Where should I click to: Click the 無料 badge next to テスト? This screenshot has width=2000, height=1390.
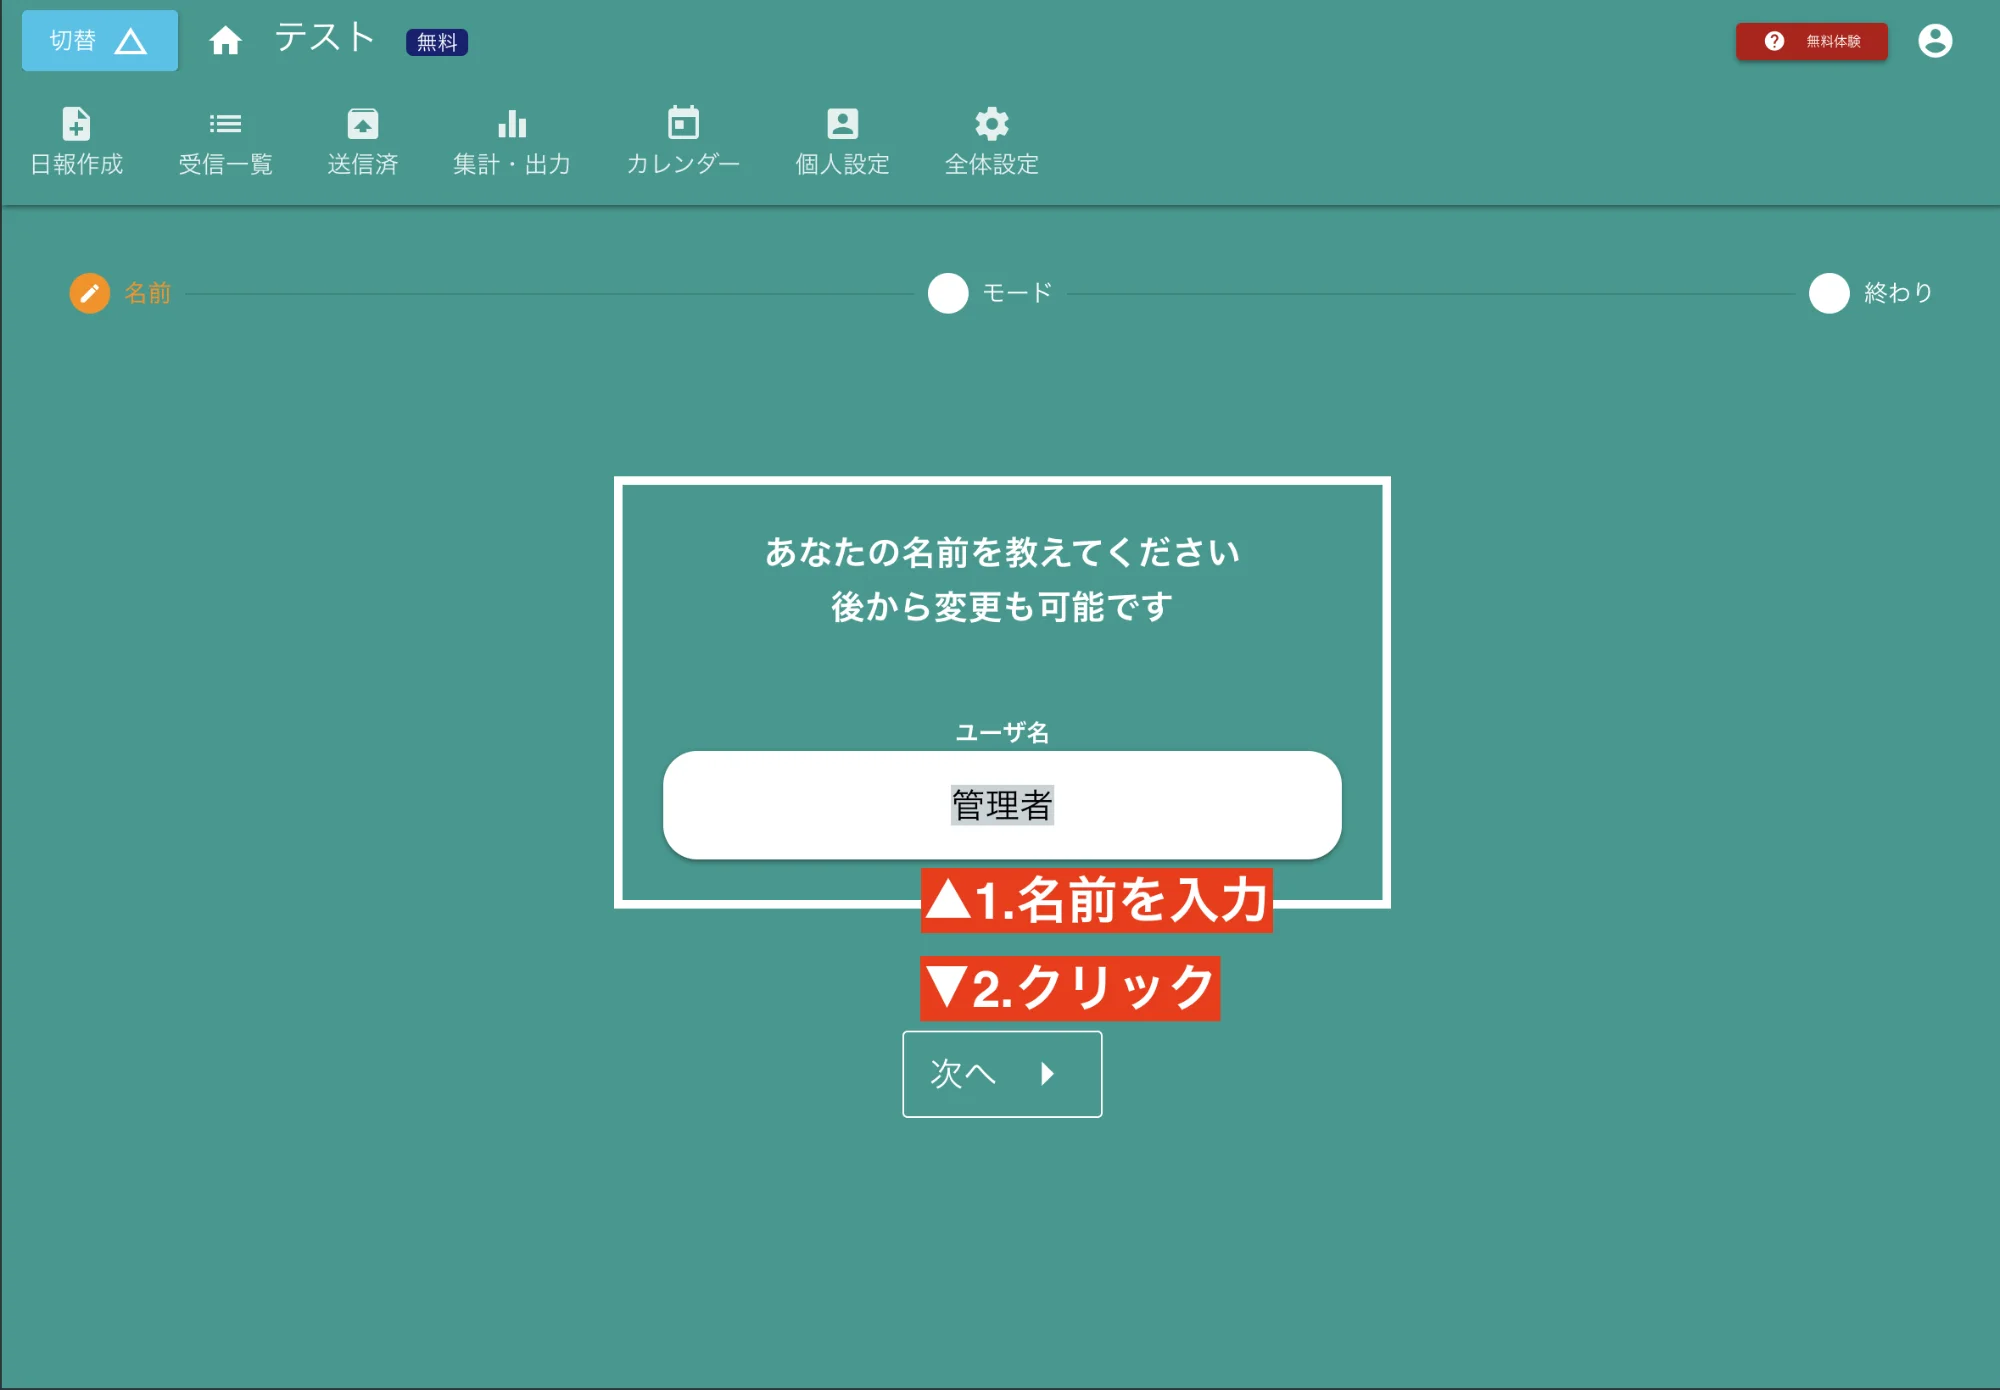[x=437, y=43]
